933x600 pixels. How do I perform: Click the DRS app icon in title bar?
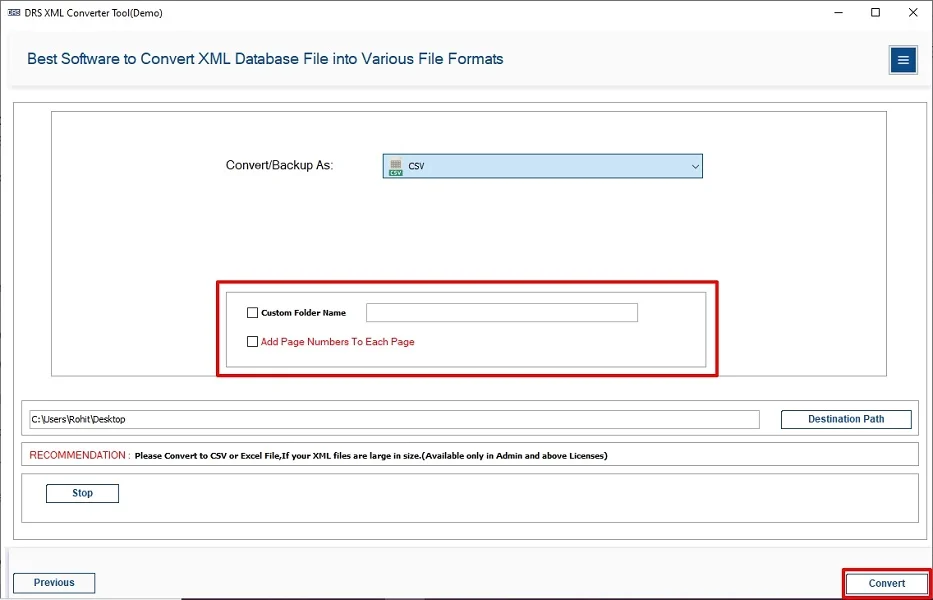click(14, 13)
